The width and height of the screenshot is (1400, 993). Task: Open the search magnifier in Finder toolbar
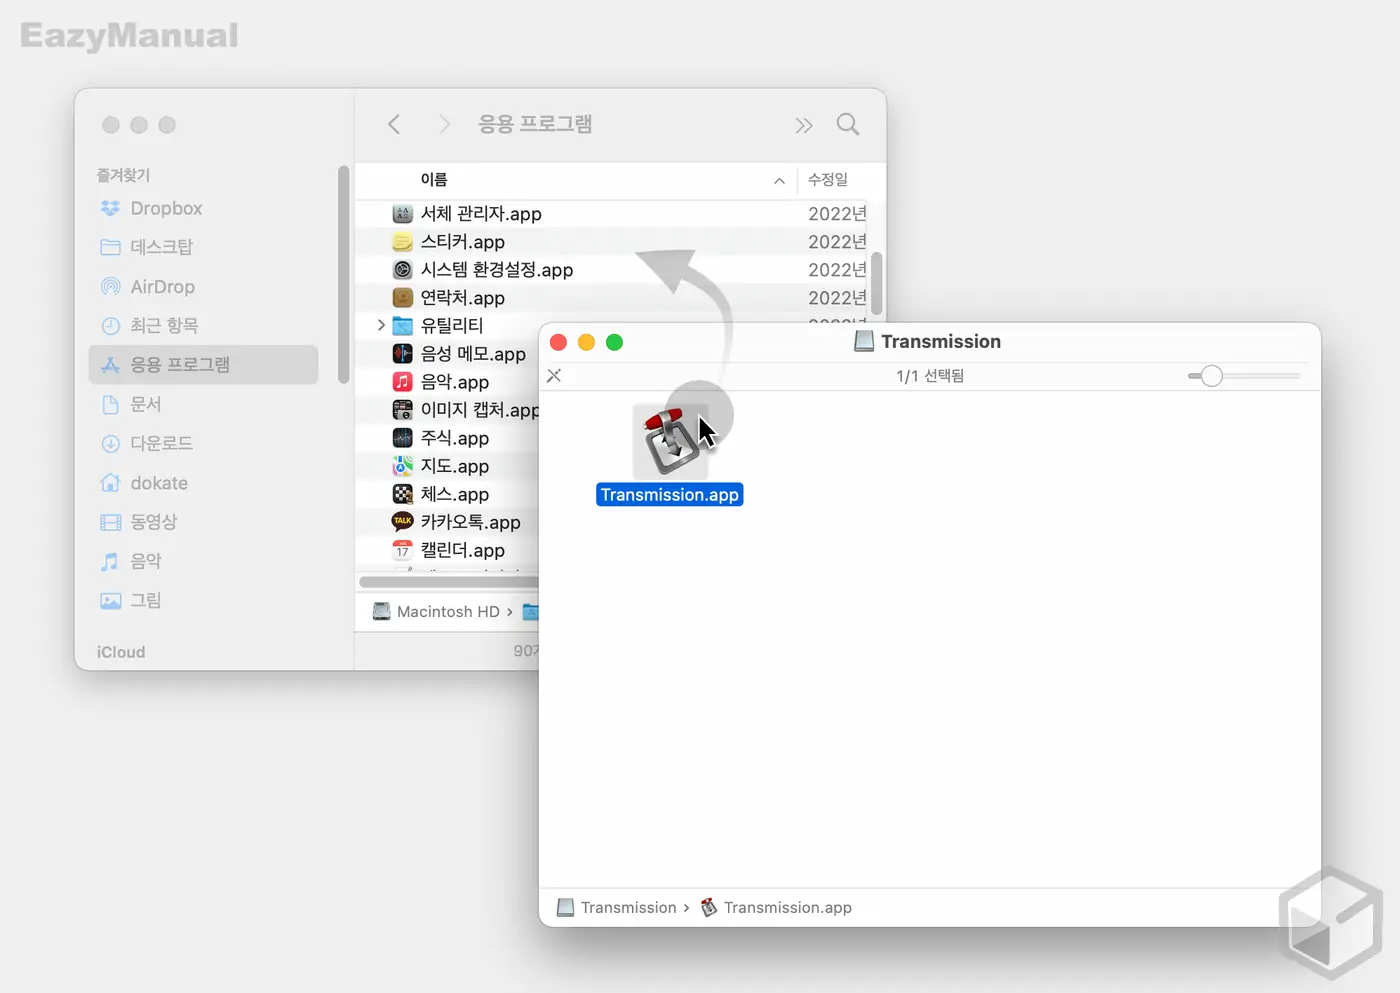tap(847, 124)
